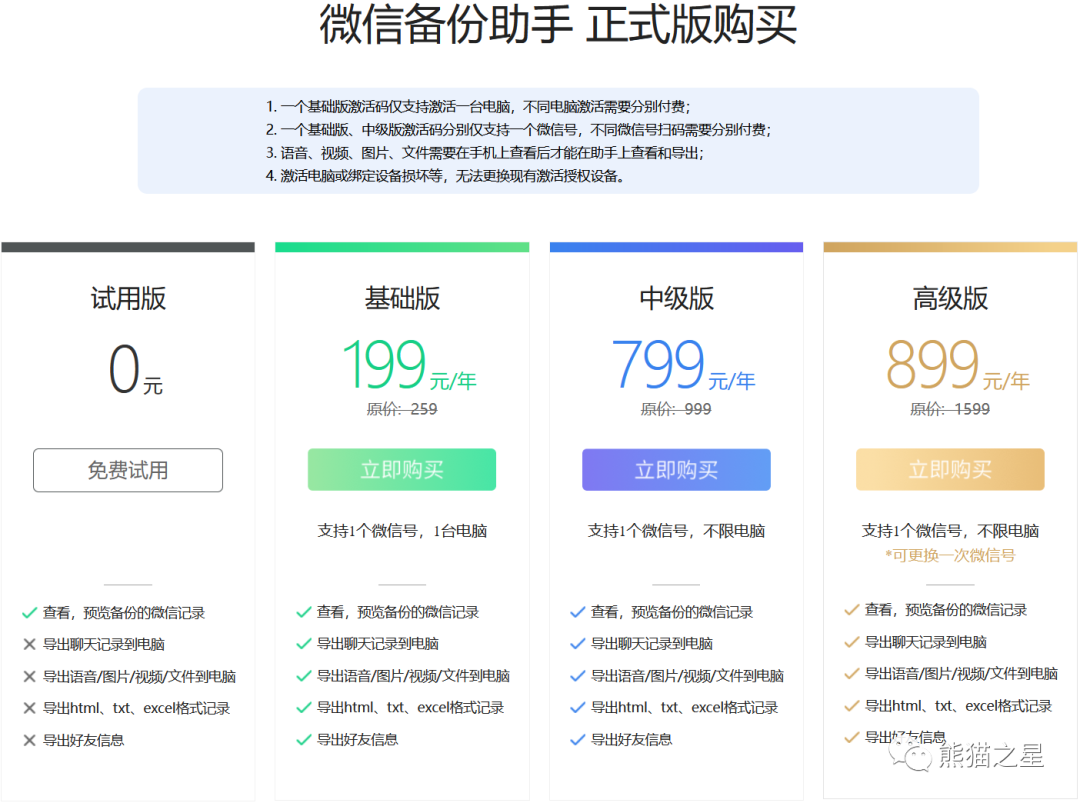Click notice line 3 about 语音、视频、图片
Screen dimensions: 1080x803
[485, 153]
